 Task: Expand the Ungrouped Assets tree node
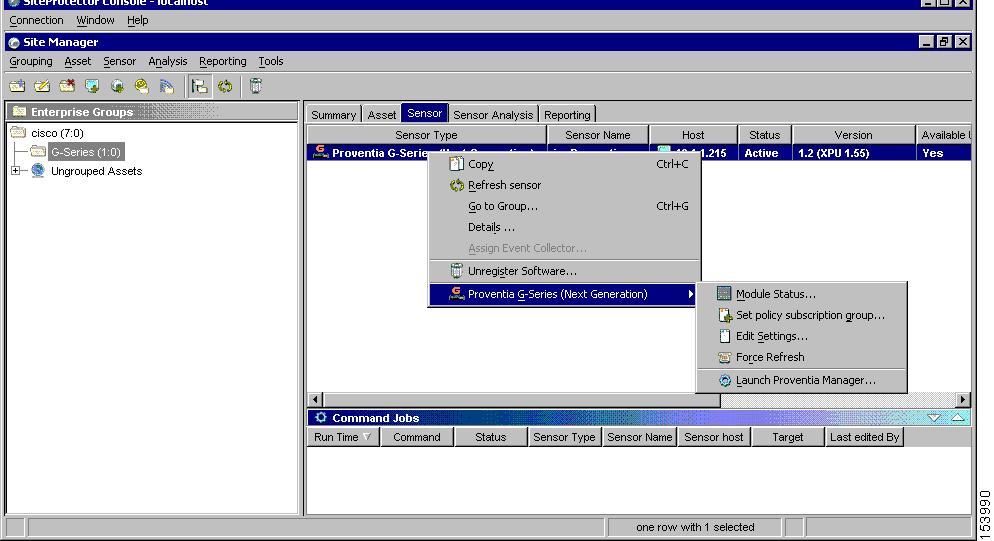[x=16, y=171]
